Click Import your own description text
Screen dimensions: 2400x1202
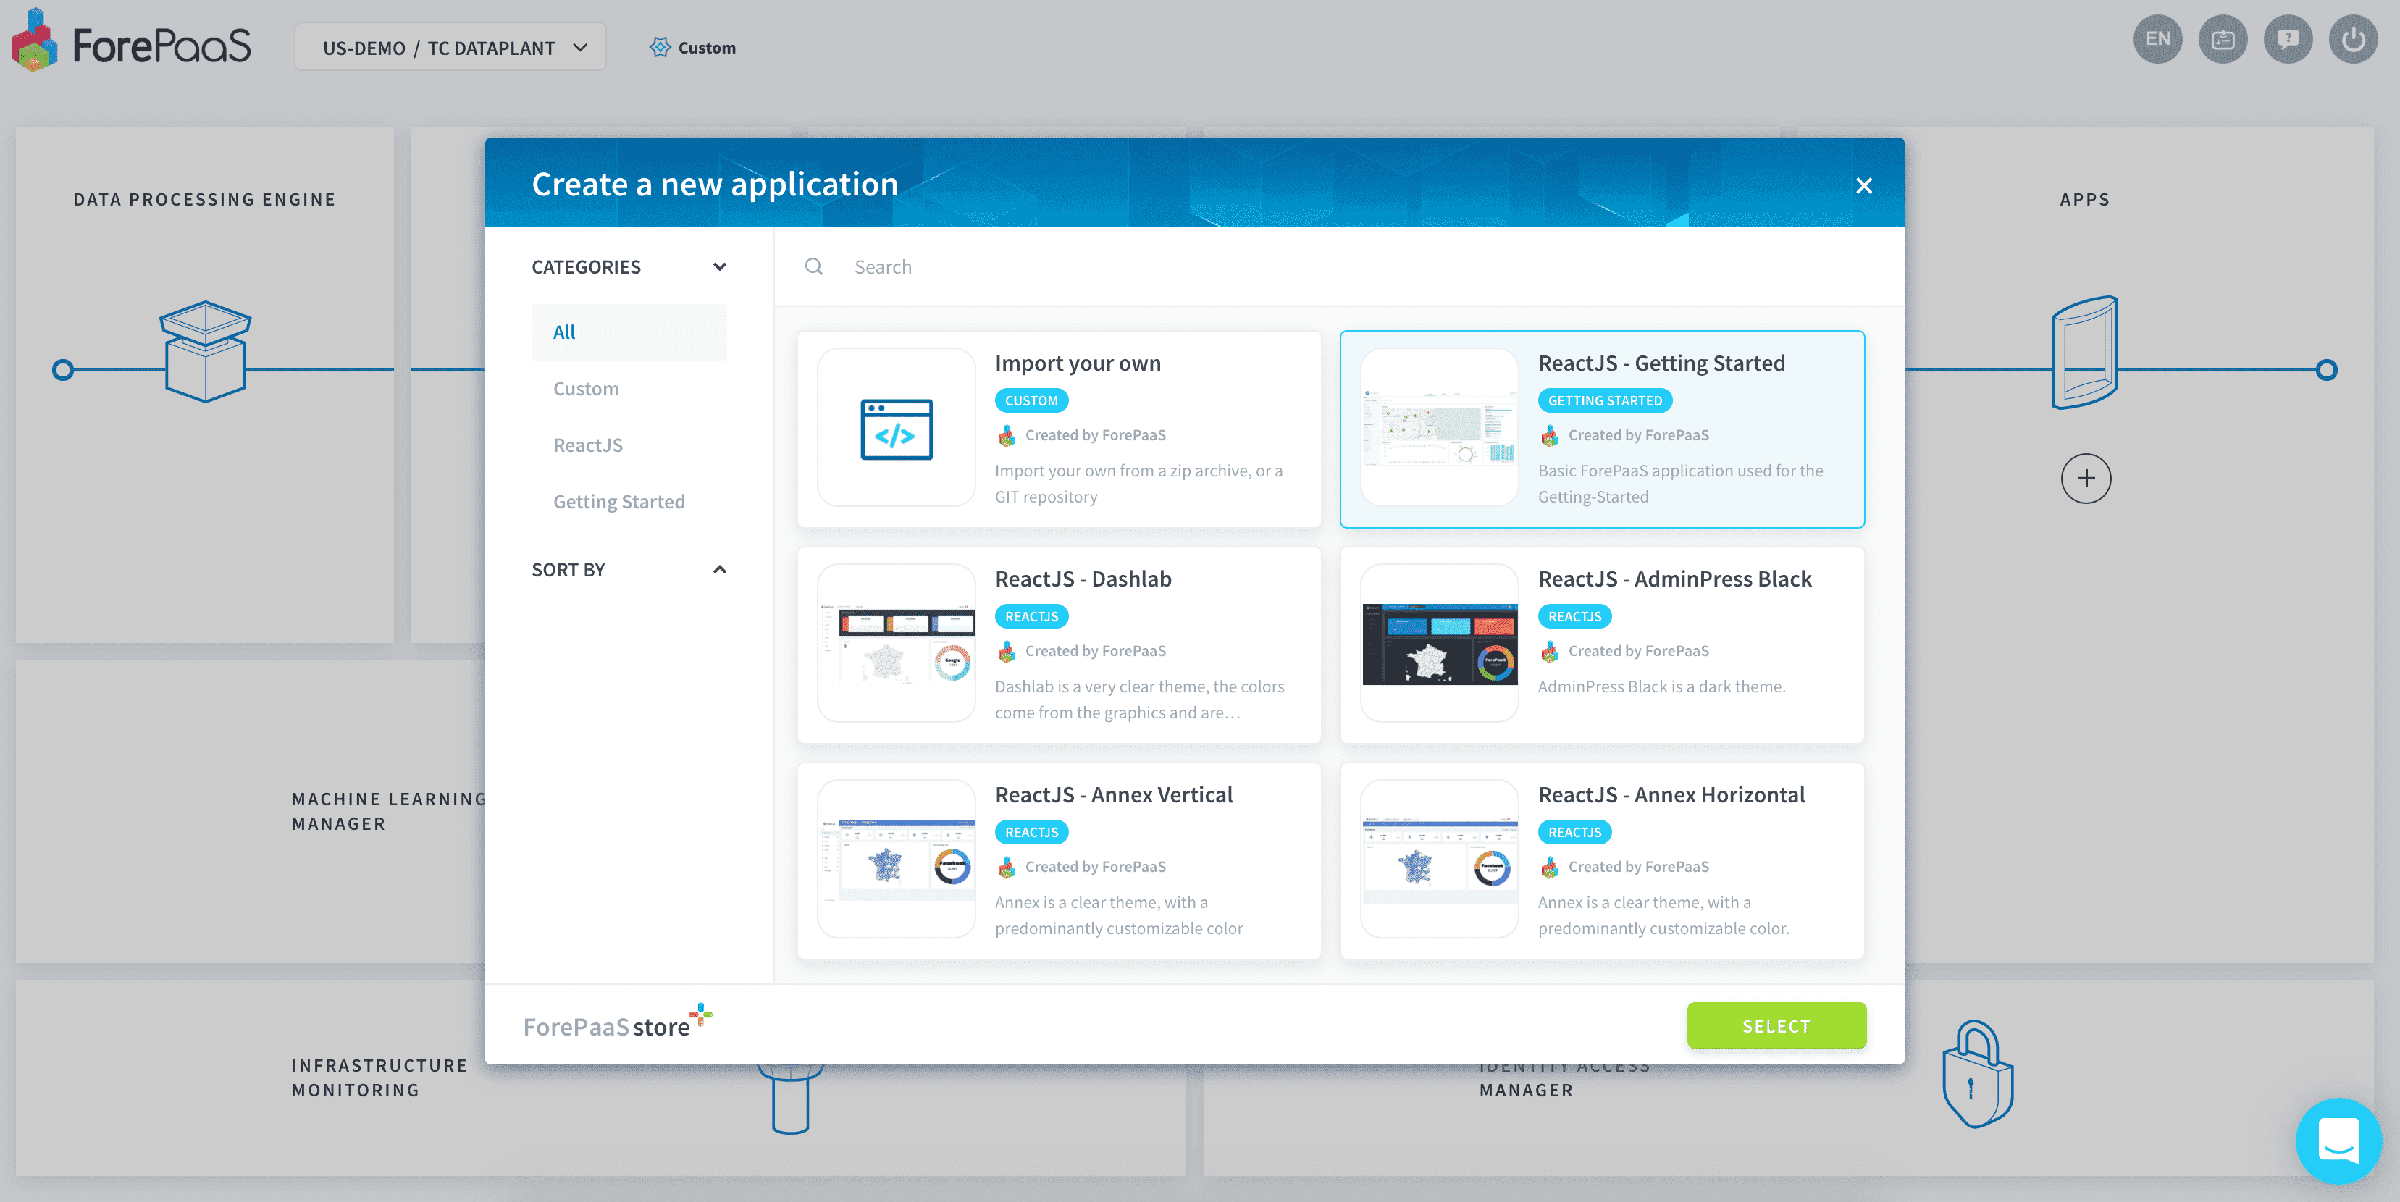[1138, 484]
